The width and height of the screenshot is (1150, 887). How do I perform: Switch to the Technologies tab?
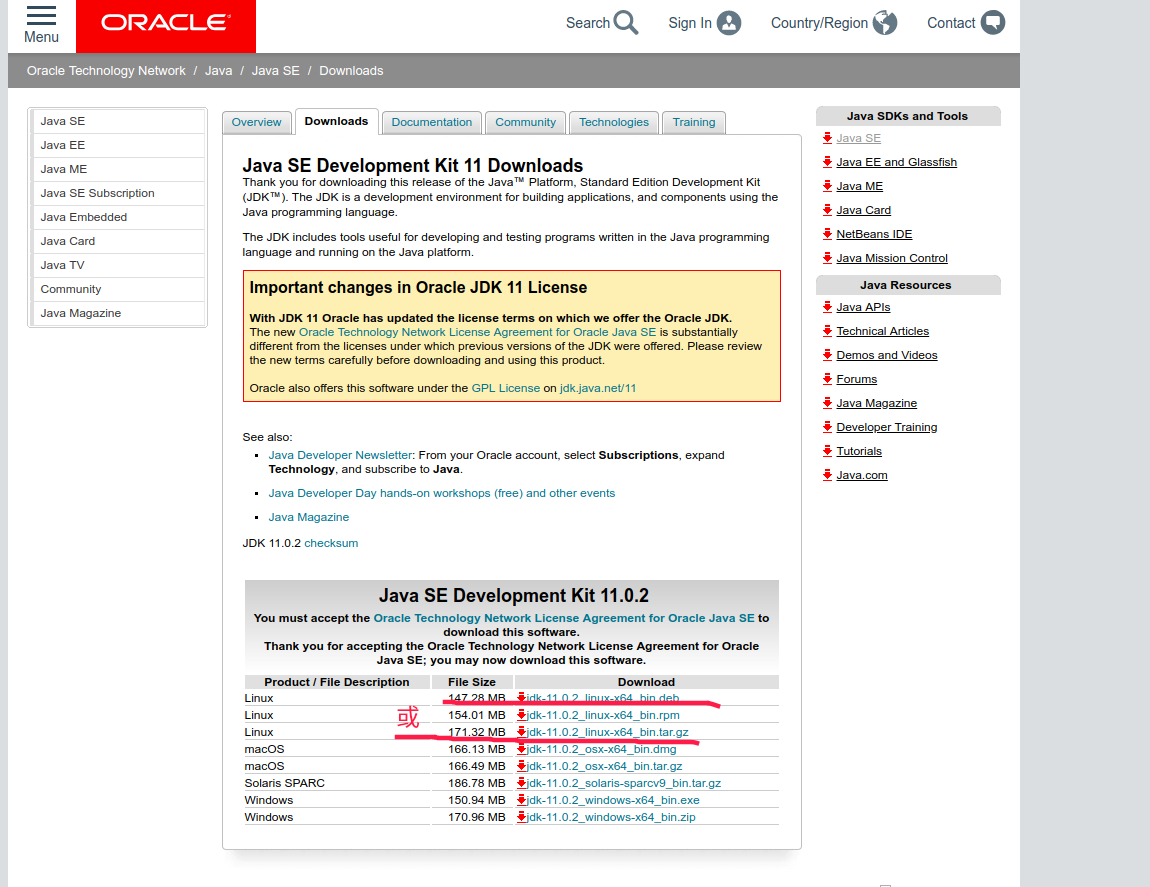pyautogui.click(x=614, y=123)
